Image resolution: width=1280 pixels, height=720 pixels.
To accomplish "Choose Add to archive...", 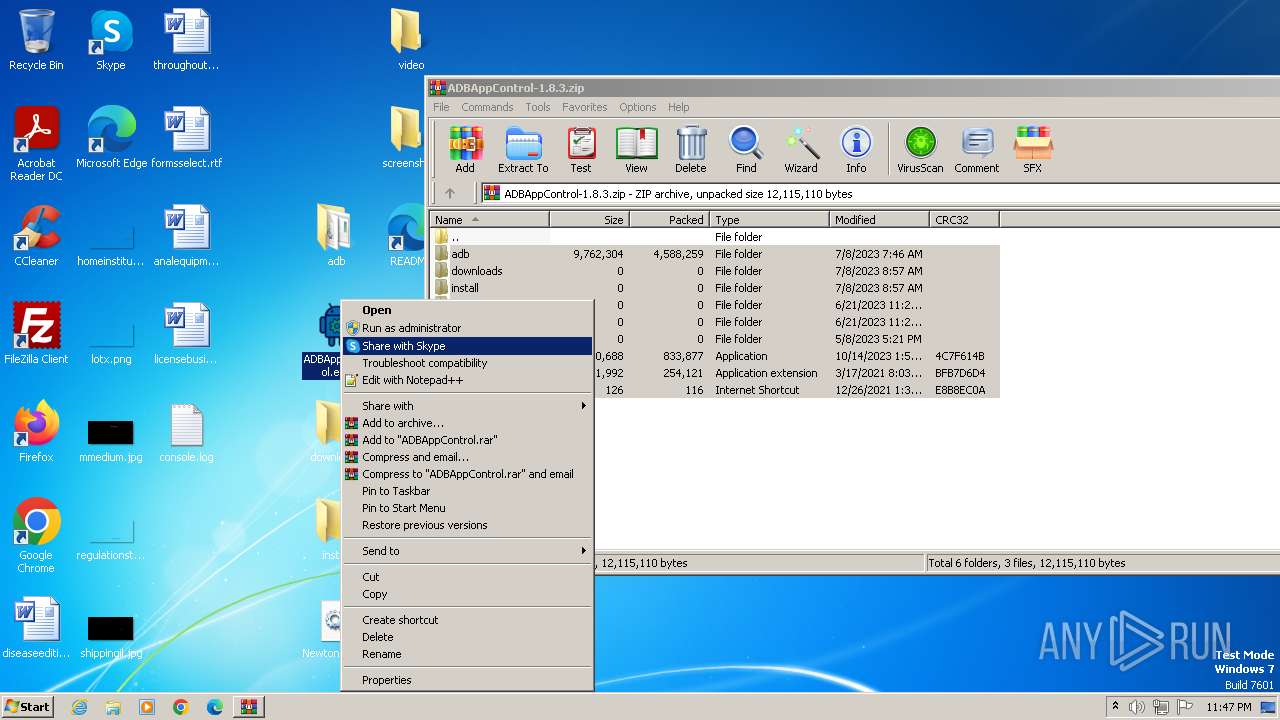I will [467, 423].
